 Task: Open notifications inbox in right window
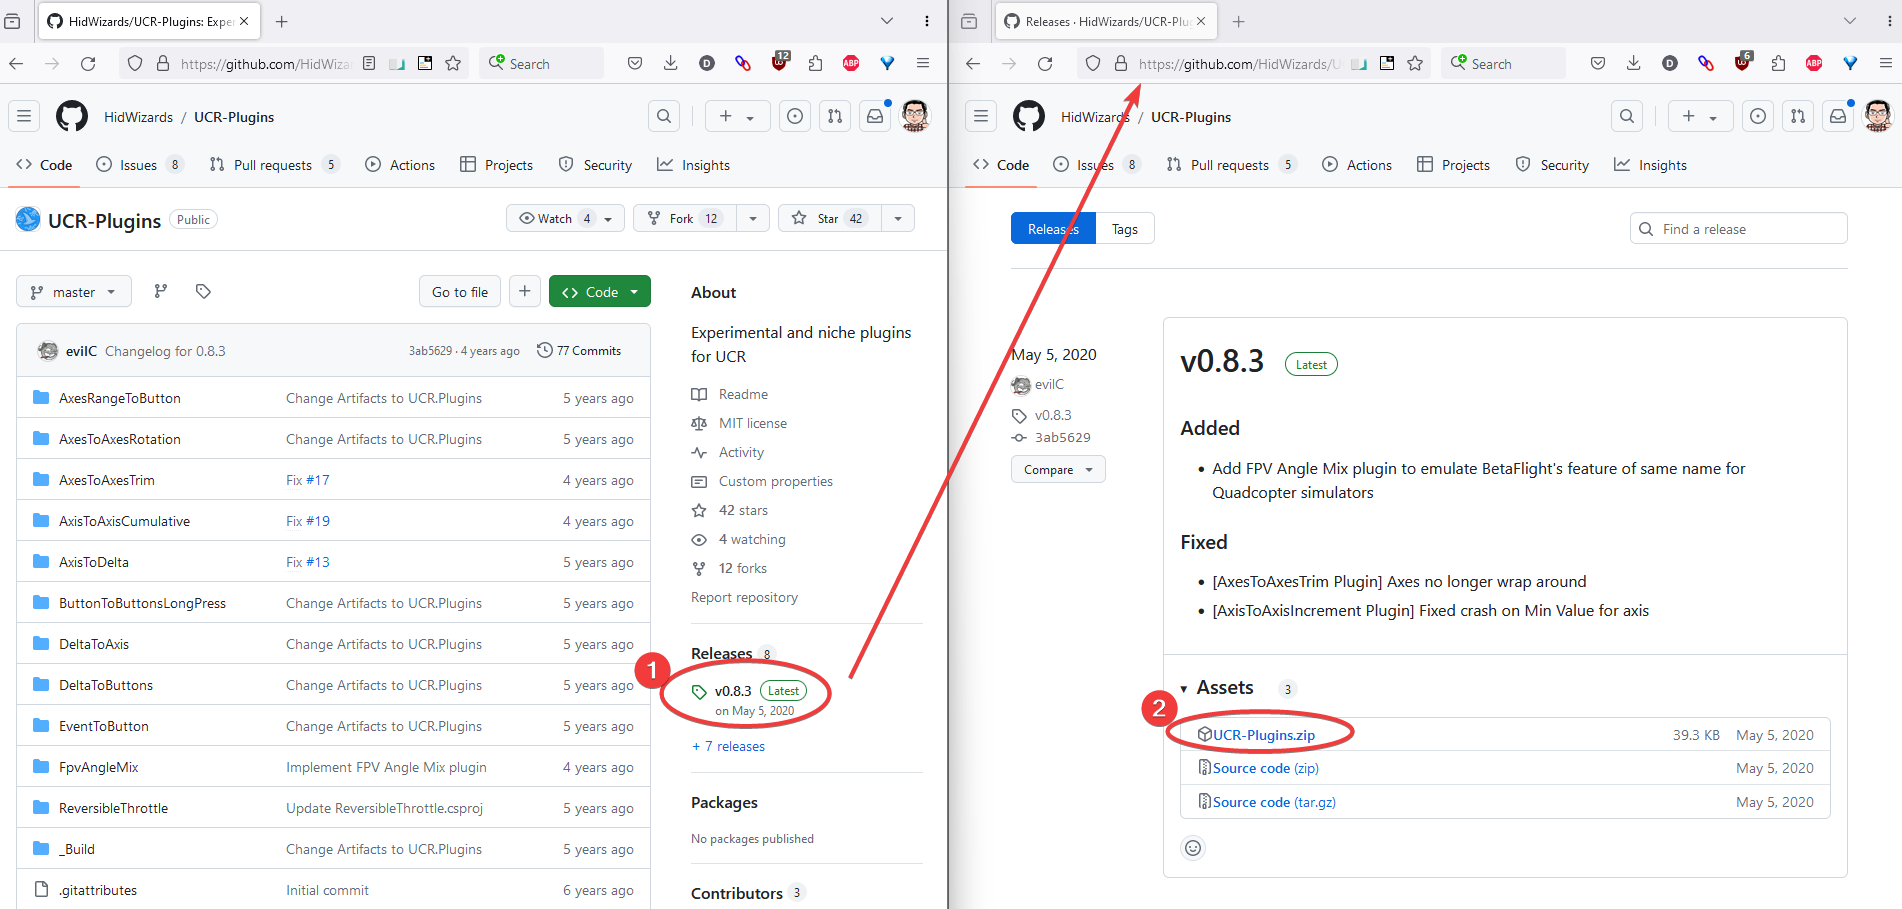tap(1838, 117)
